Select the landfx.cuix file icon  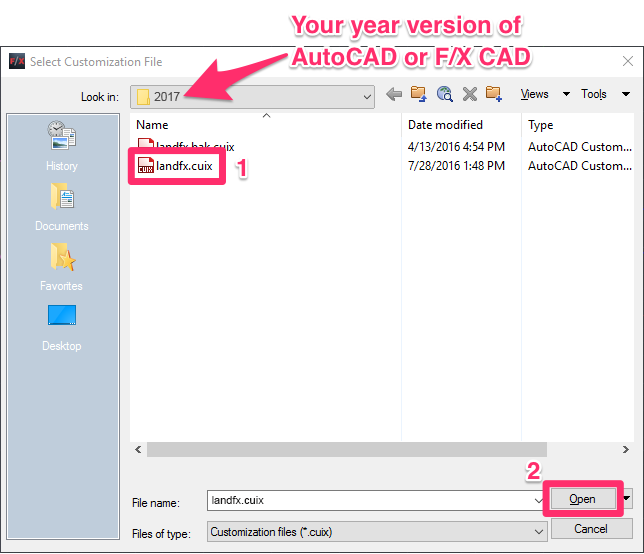click(145, 165)
